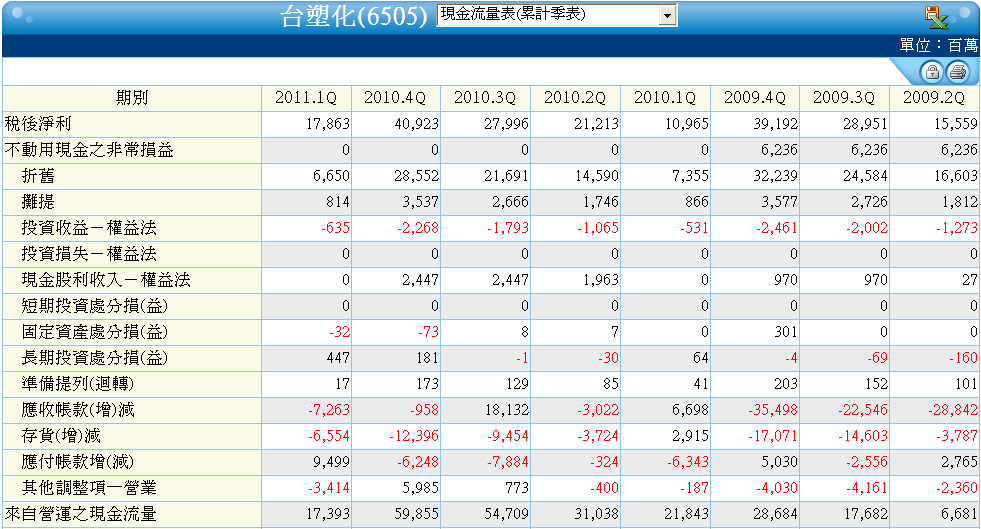Click the 2010.2Q column header
This screenshot has width=981, height=529.
575,98
